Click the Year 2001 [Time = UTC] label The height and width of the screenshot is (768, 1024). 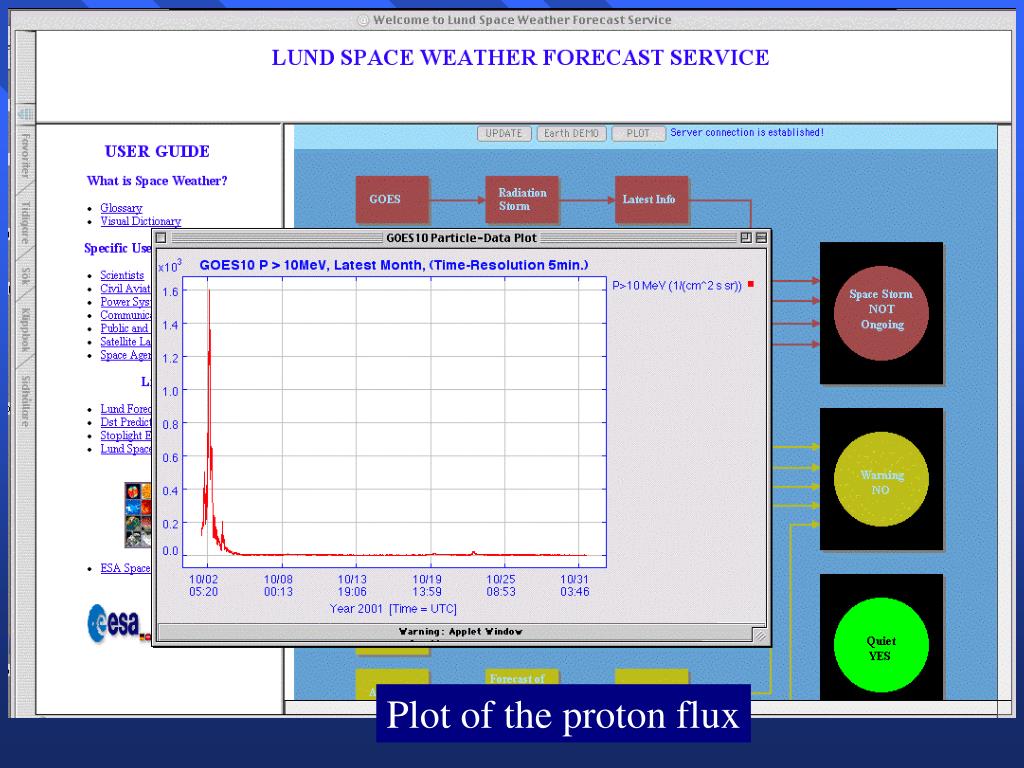[x=393, y=609]
